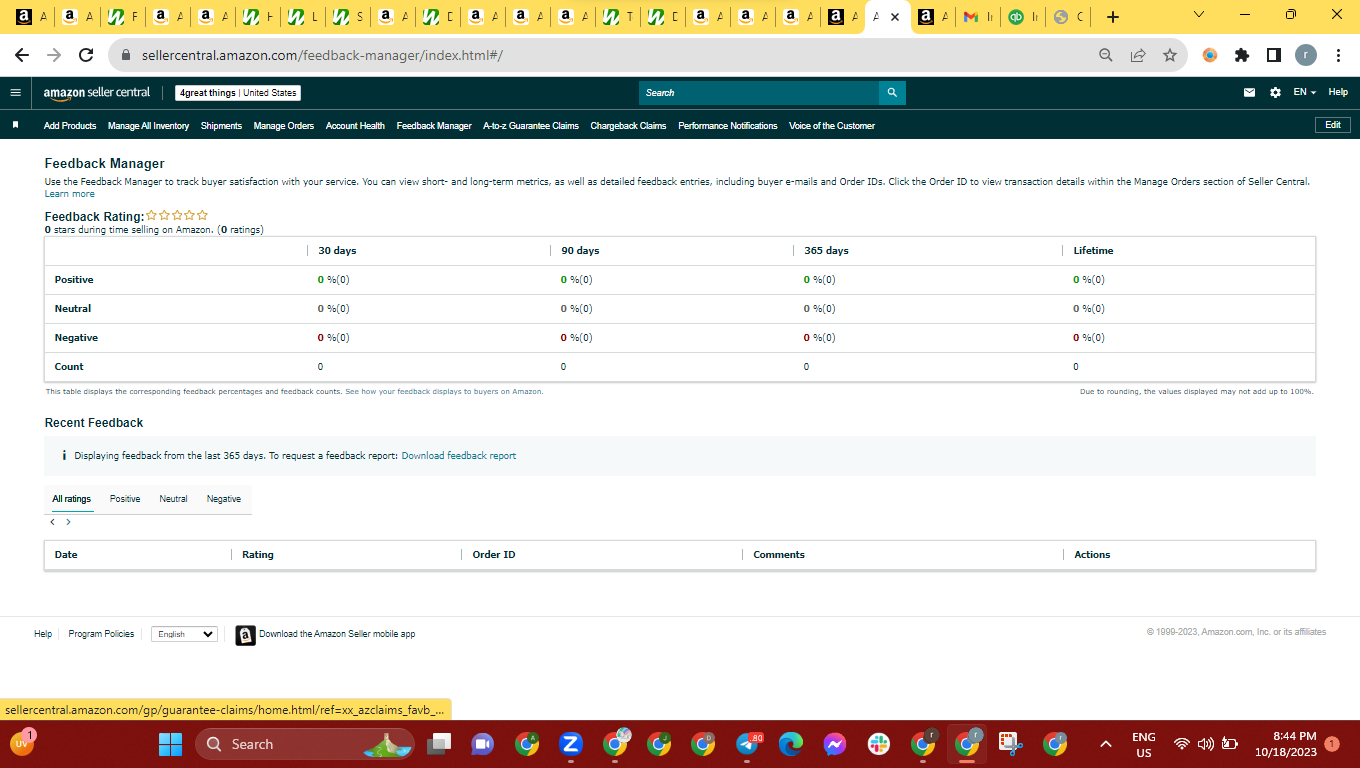
Task: Expand the browser tab search chevron
Action: tap(1200, 15)
